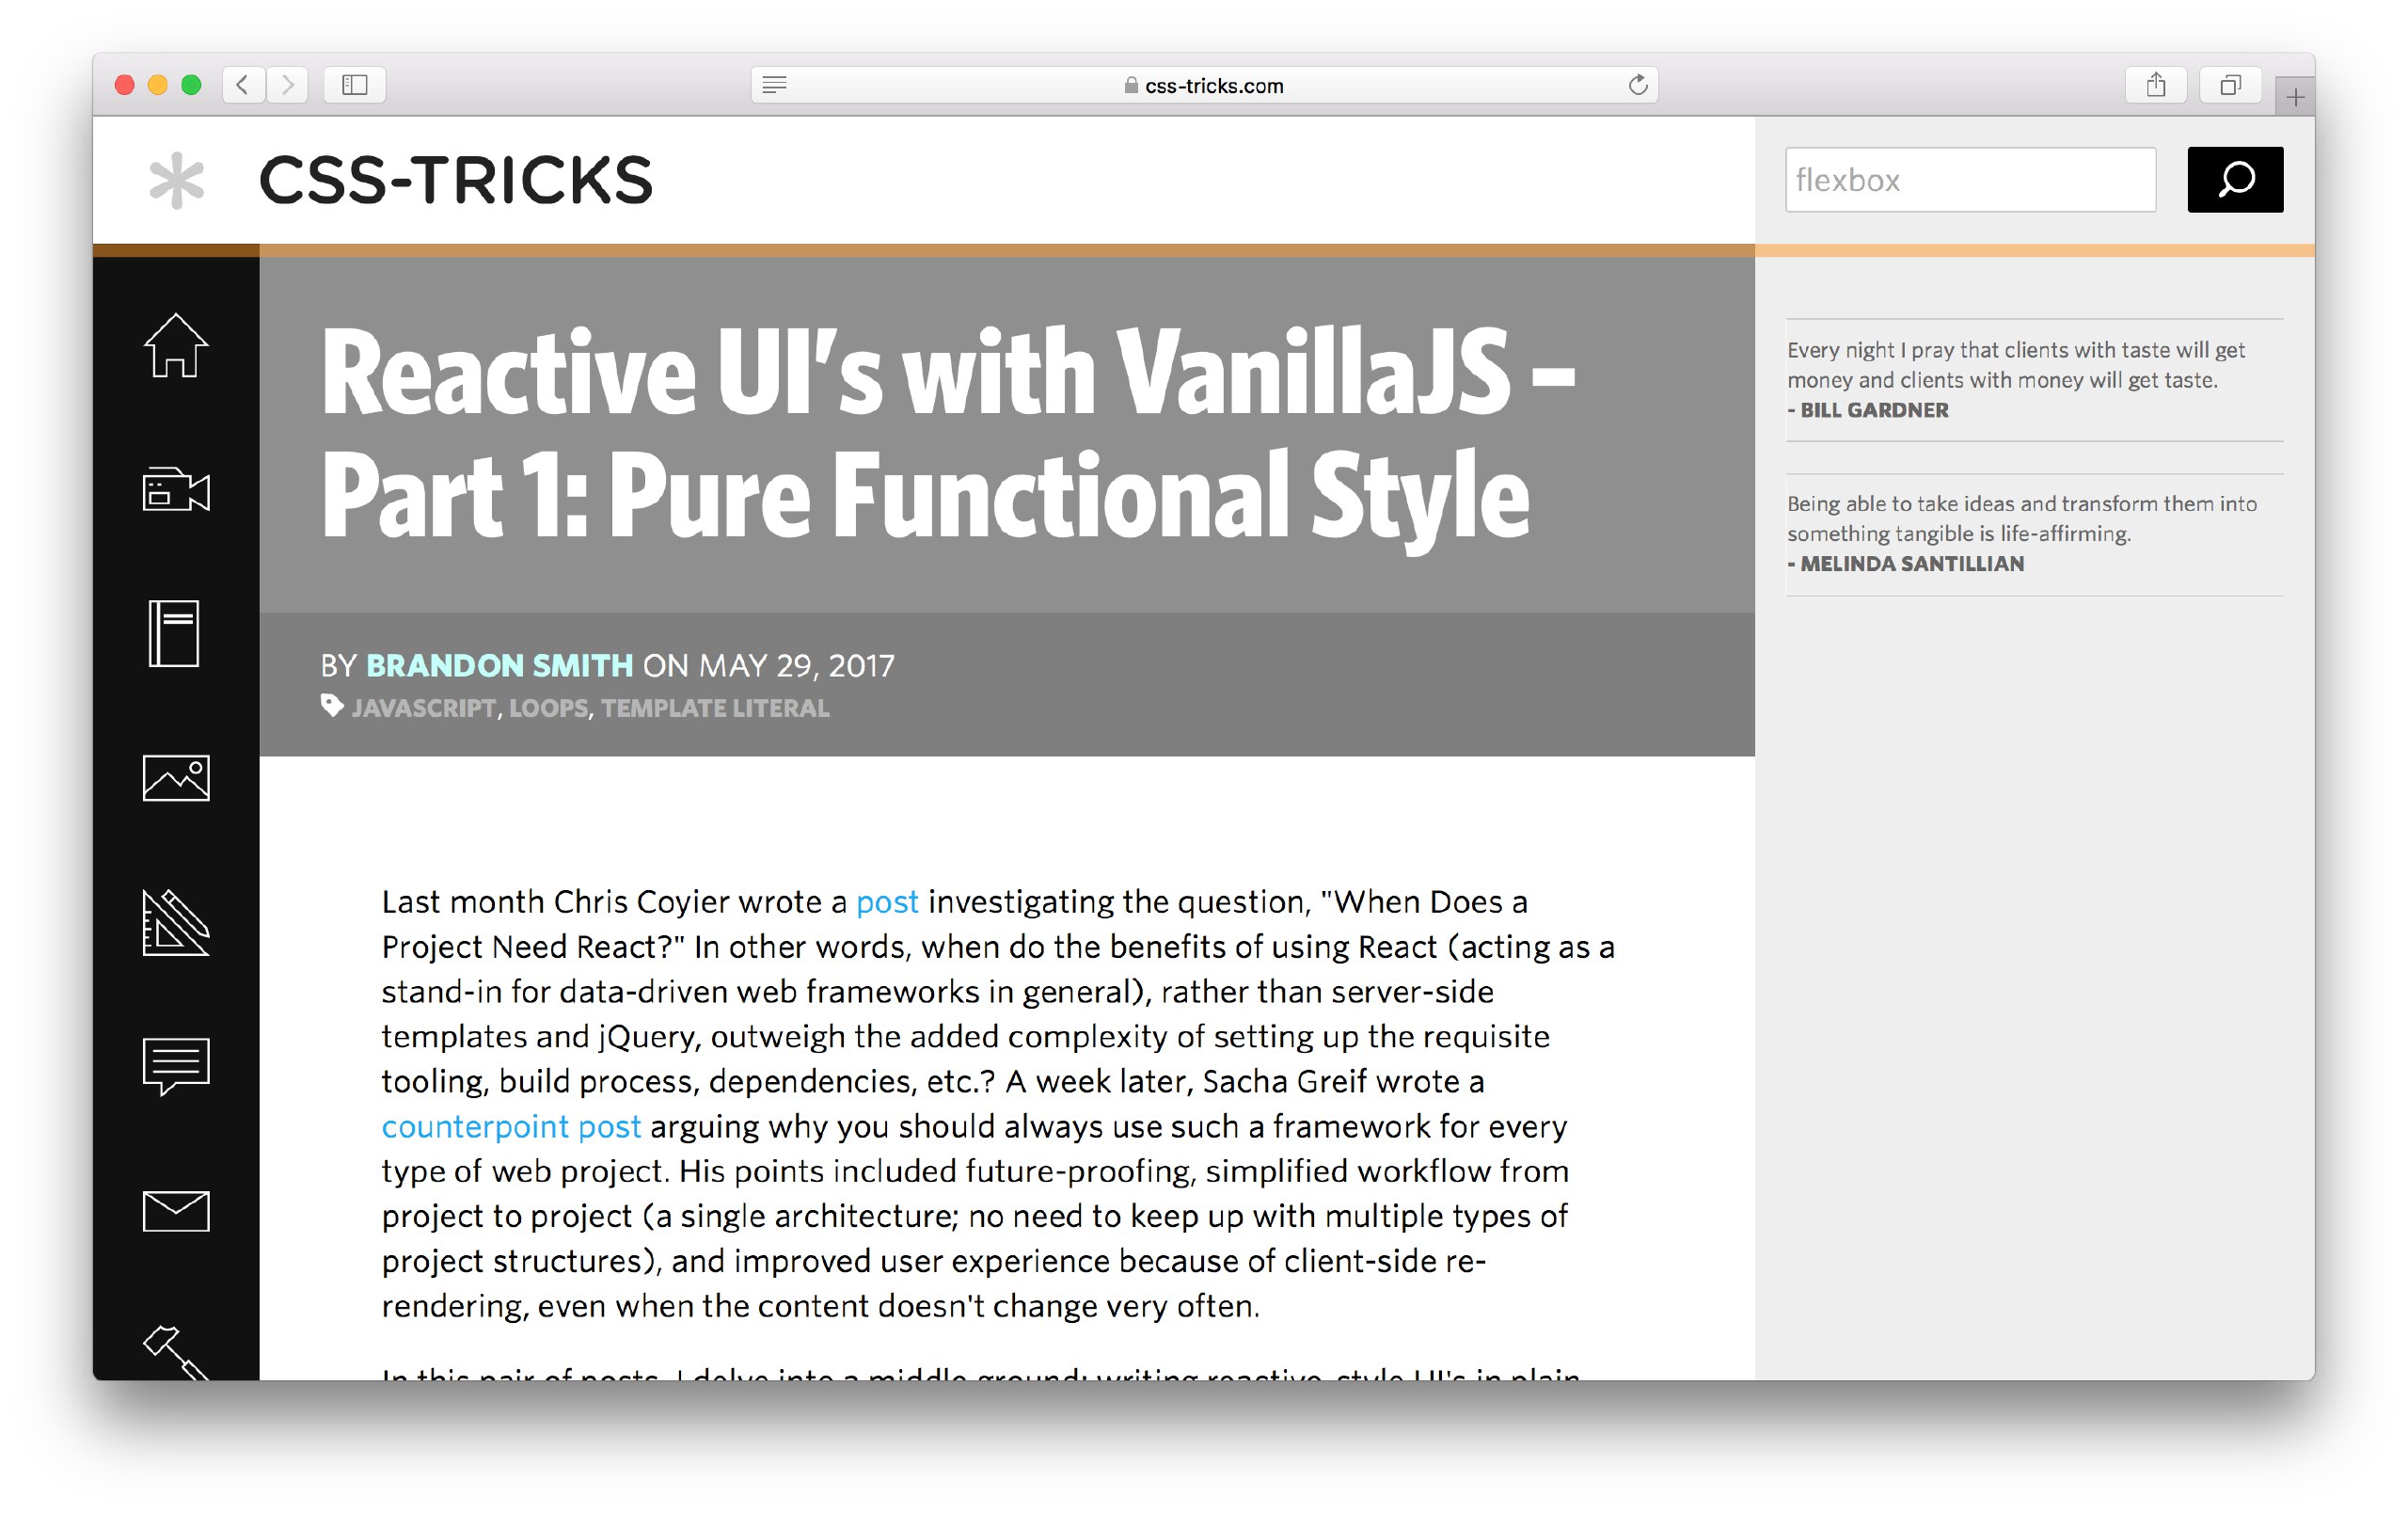Reload the page with refresh icon
The width and height of the screenshot is (2408, 1513).
coord(1637,84)
